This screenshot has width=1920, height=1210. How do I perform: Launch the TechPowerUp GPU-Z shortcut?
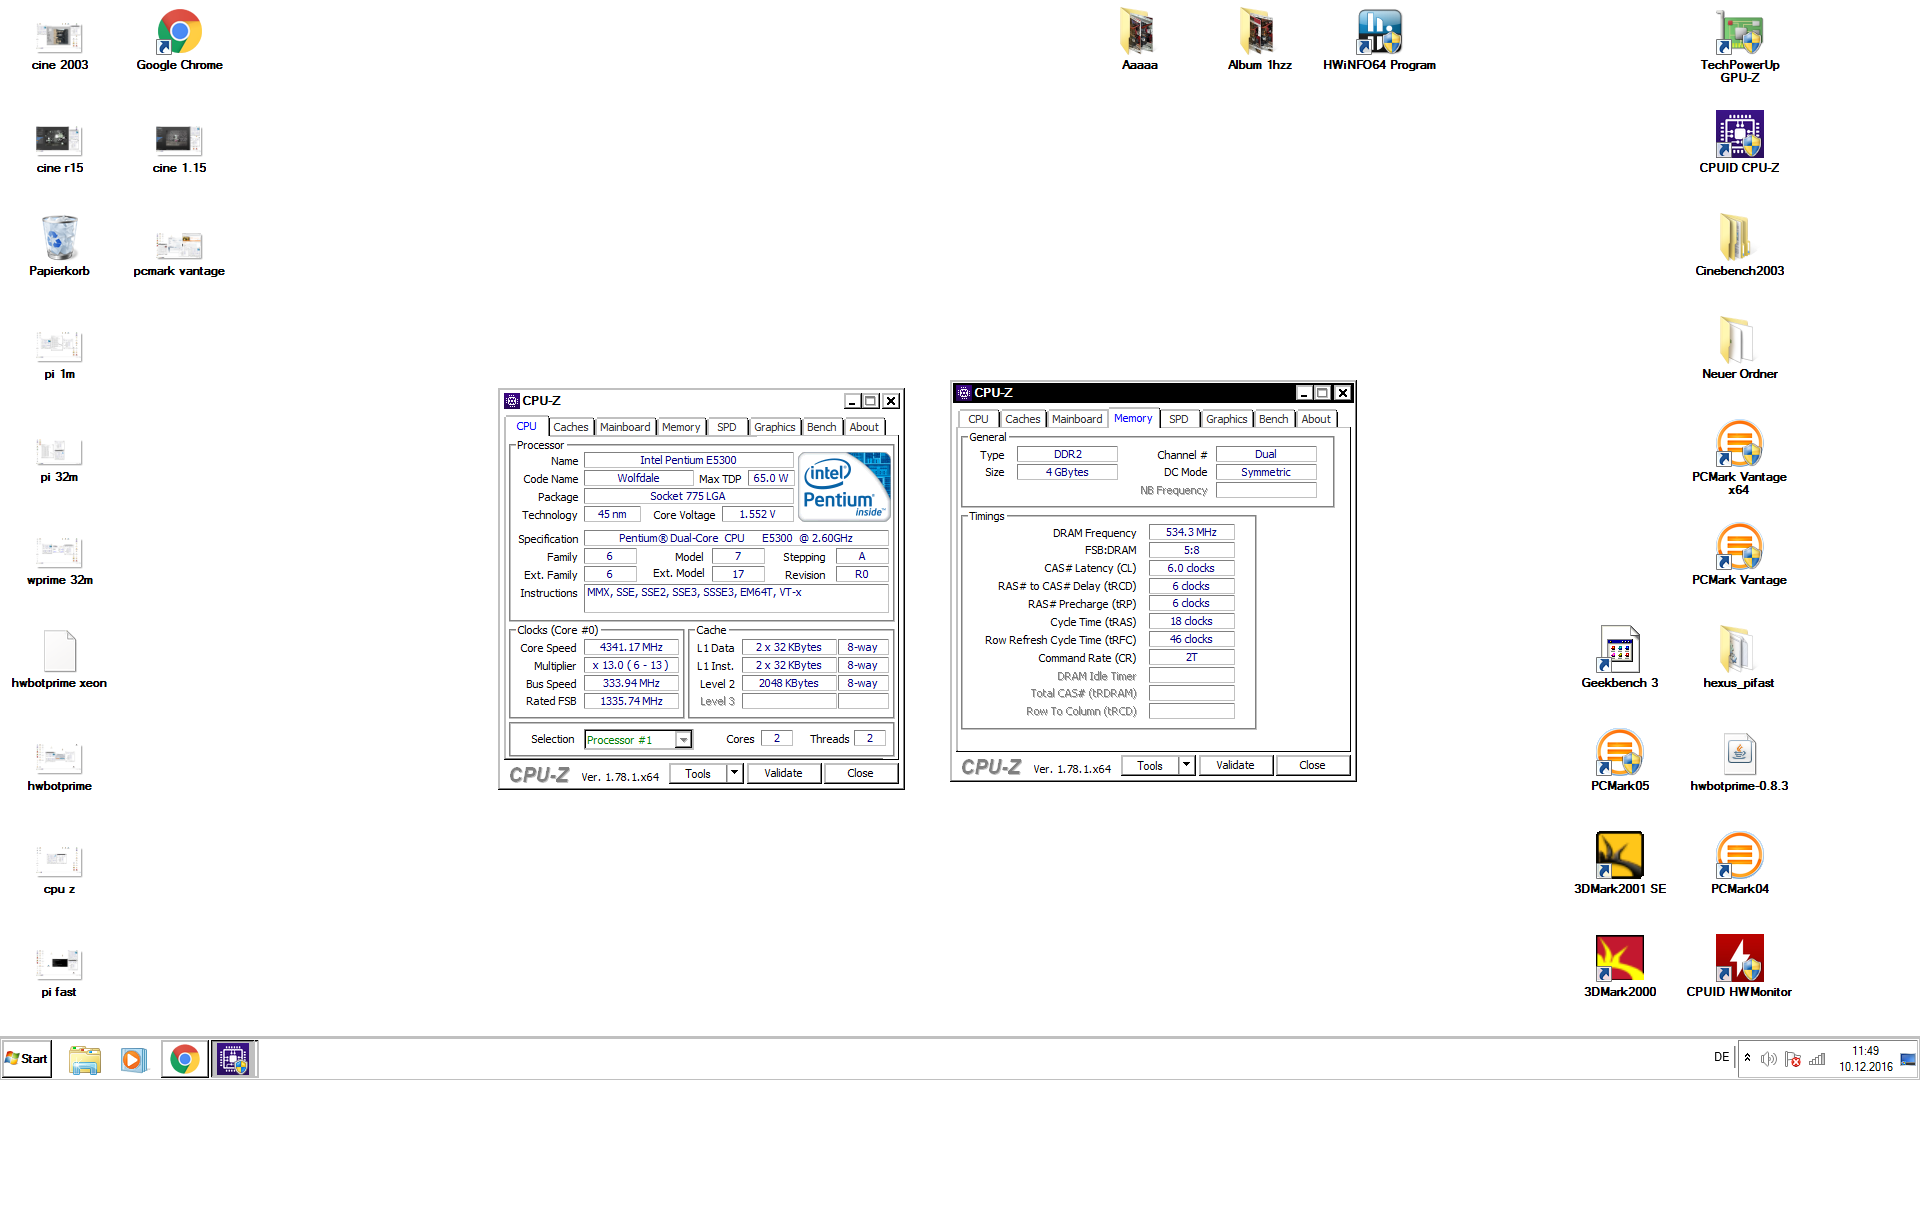click(1739, 46)
